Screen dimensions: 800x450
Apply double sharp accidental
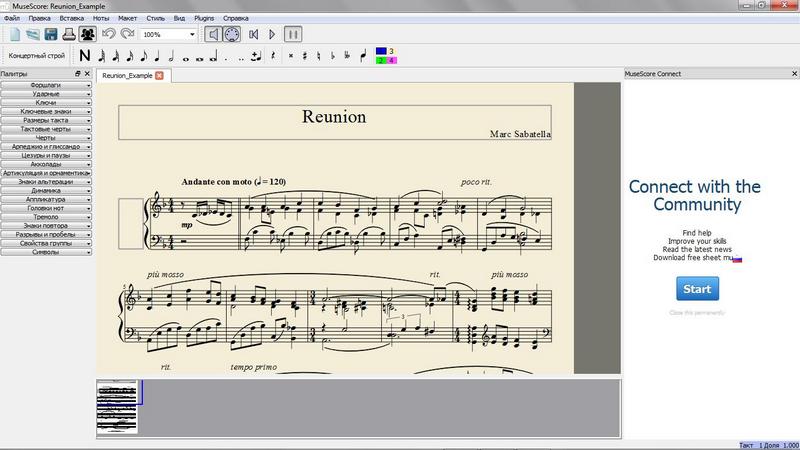(291, 56)
